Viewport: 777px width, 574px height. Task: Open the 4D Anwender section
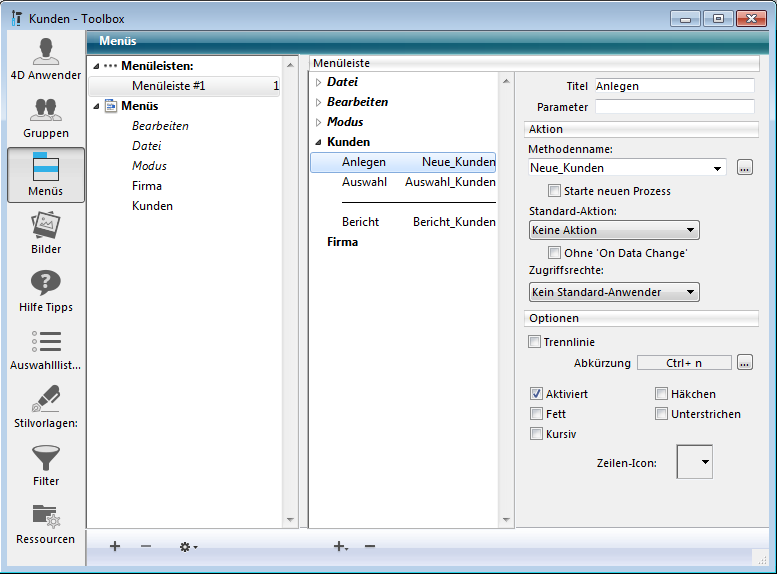pos(45,59)
